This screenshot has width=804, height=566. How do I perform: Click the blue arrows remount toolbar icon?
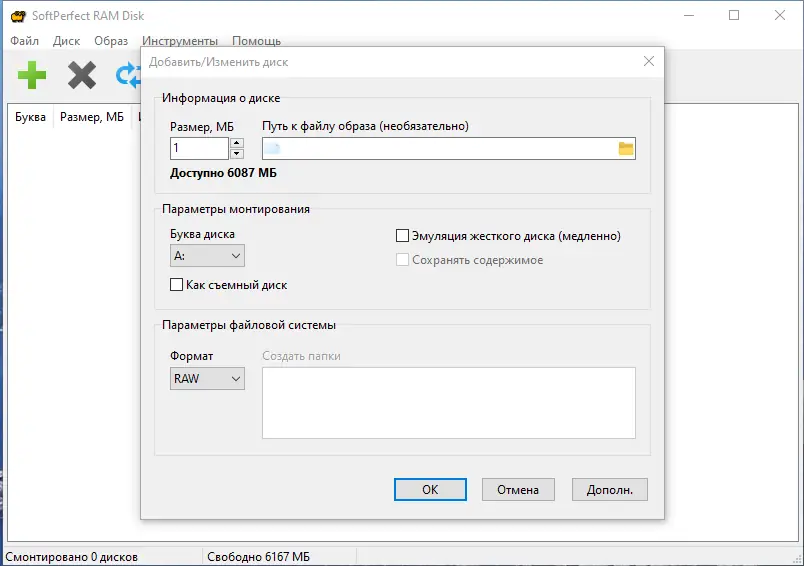pos(128,75)
